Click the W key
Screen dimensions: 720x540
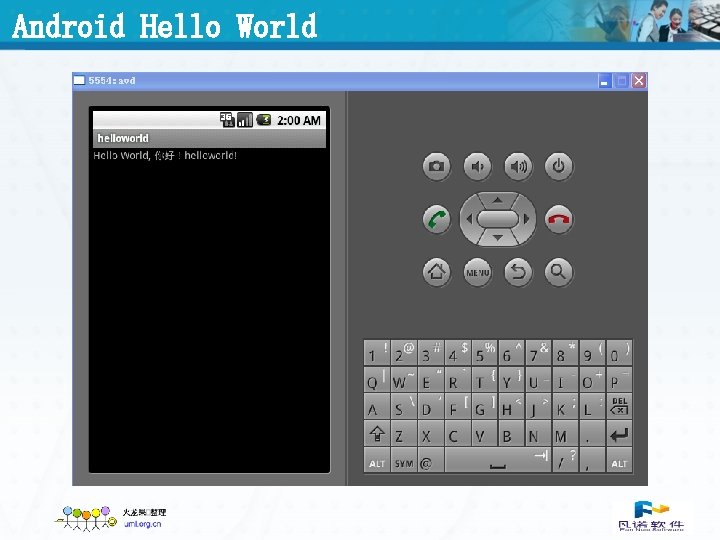click(404, 379)
